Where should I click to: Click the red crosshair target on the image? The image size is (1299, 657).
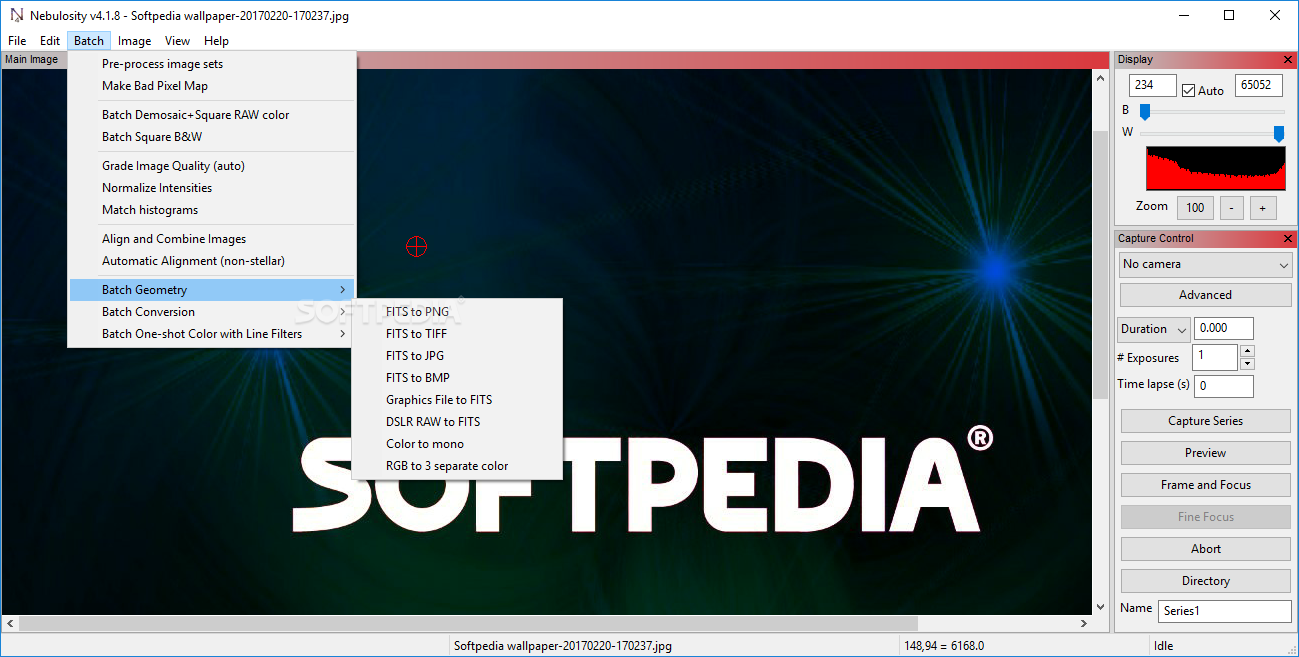click(x=416, y=246)
